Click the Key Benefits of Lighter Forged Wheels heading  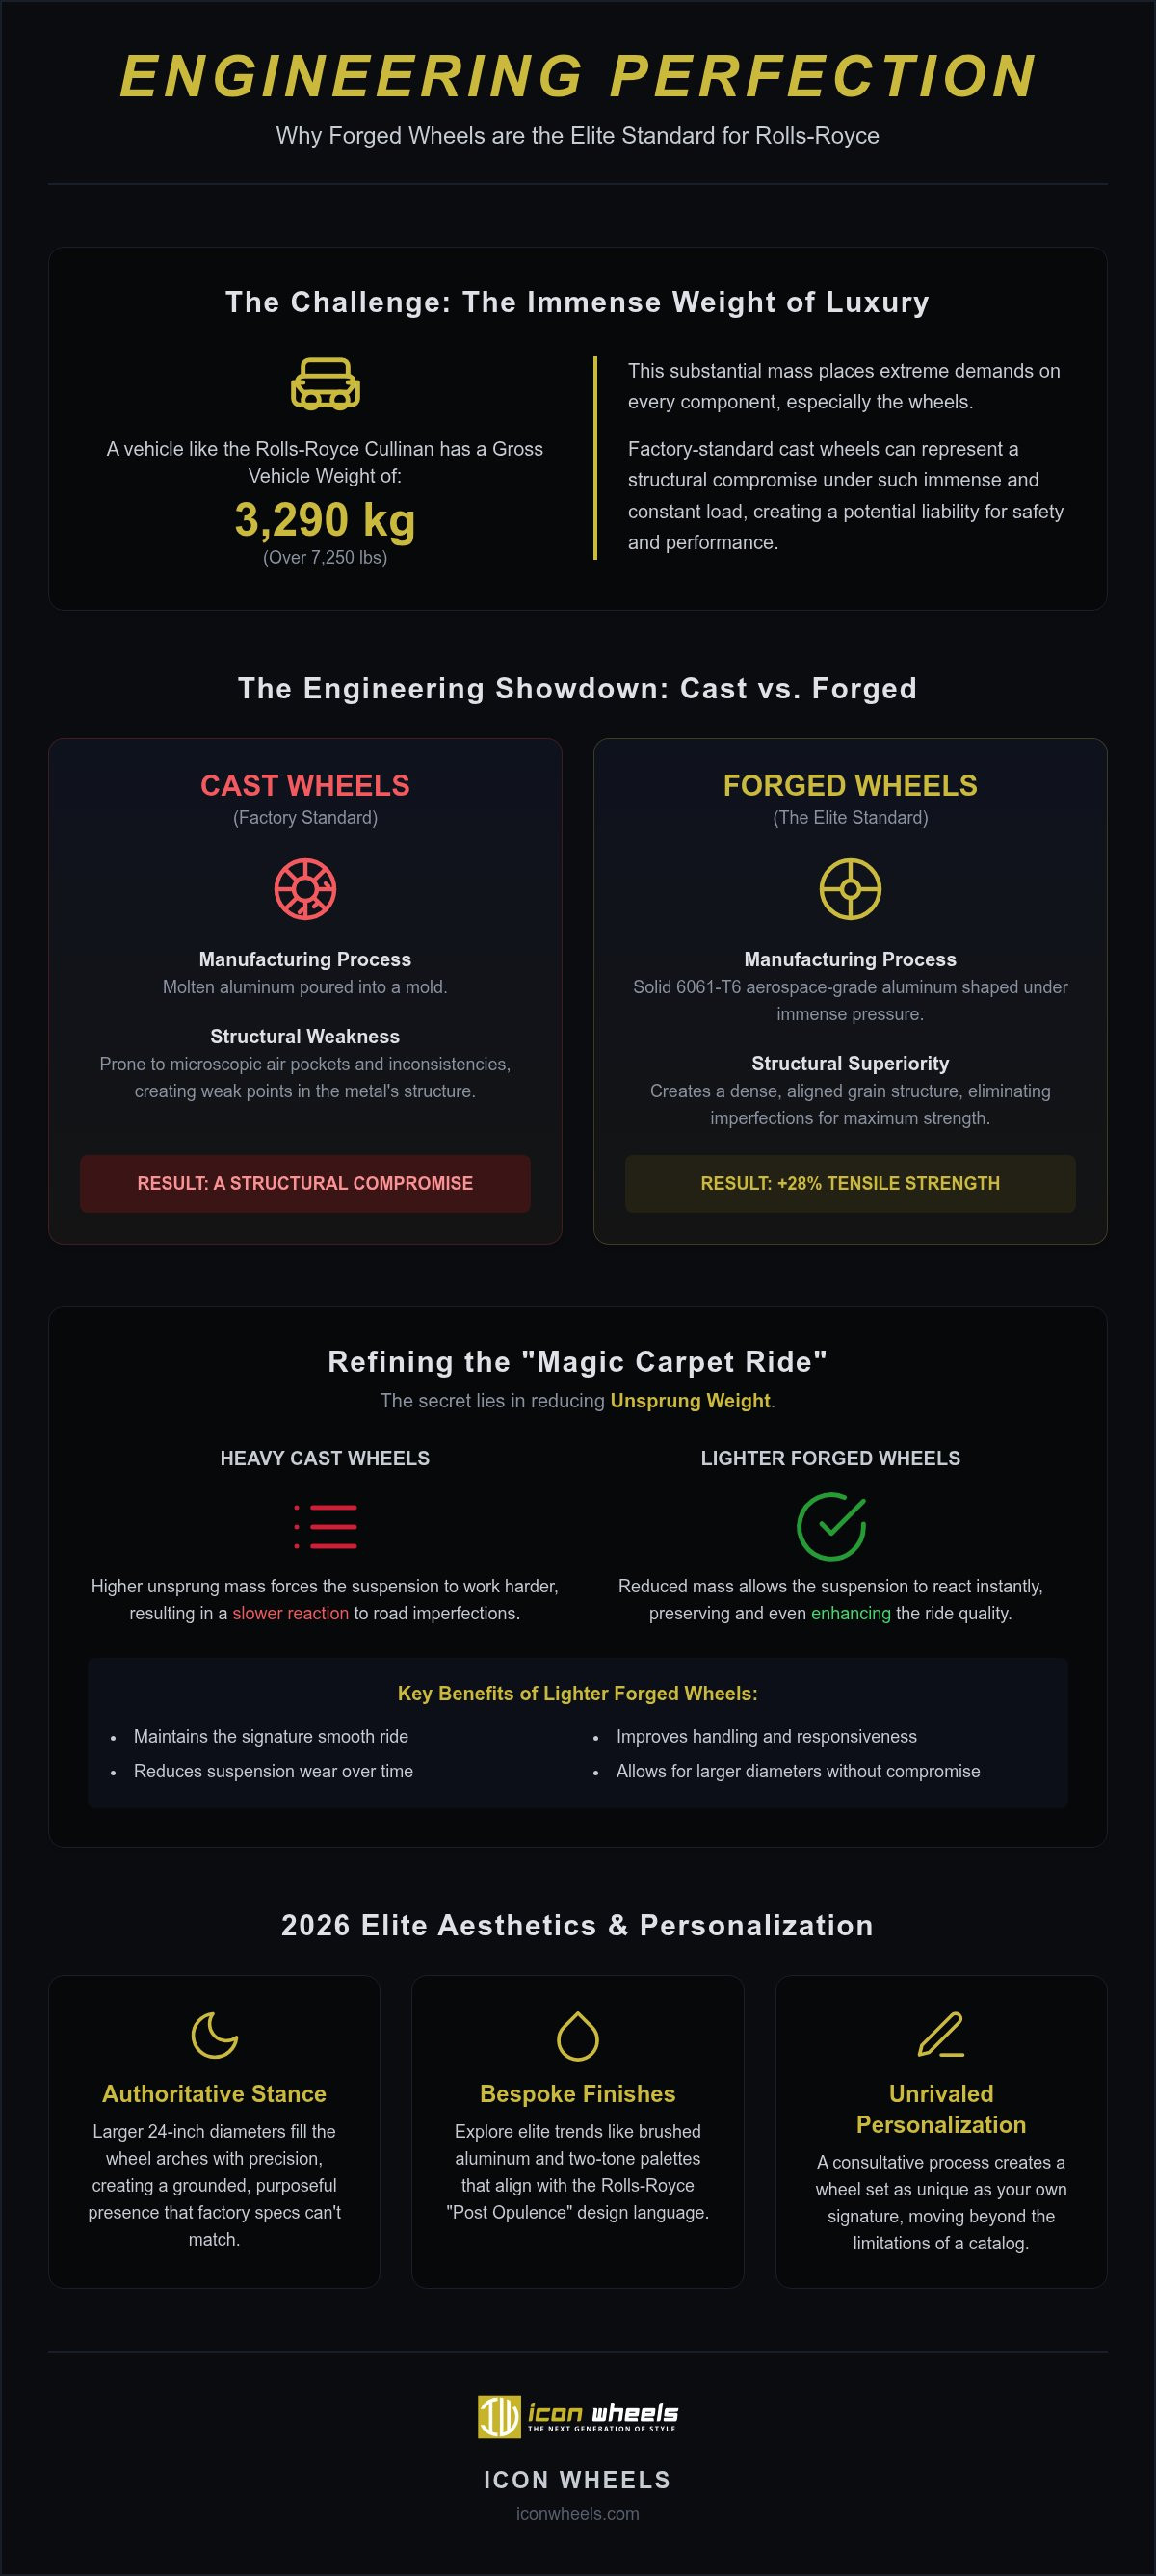click(x=578, y=1693)
